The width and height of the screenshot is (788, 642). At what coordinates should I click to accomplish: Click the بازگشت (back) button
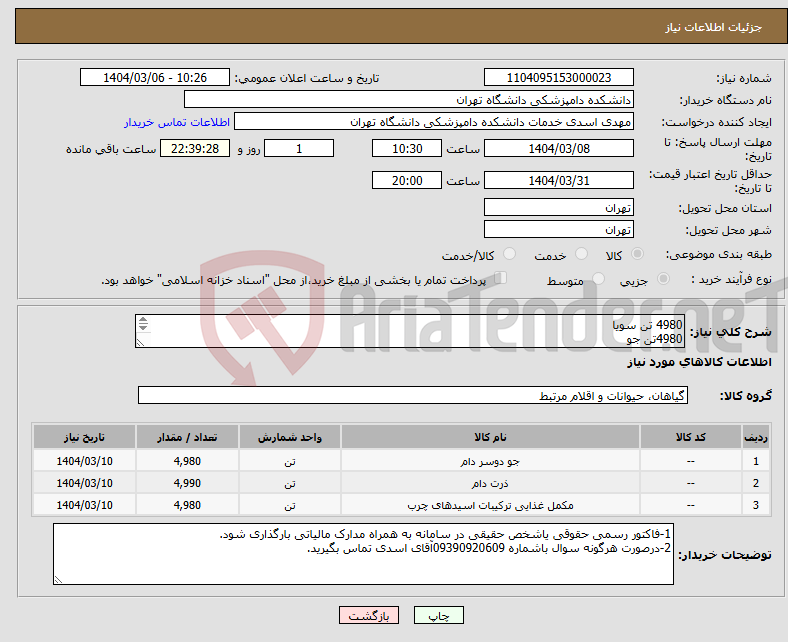(x=369, y=615)
